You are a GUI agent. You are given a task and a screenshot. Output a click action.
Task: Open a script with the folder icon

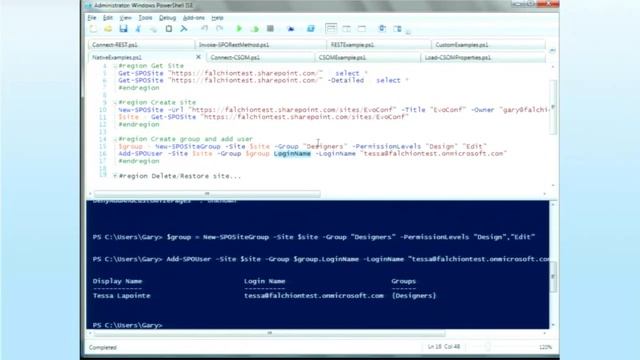pyautogui.click(x=108, y=29)
